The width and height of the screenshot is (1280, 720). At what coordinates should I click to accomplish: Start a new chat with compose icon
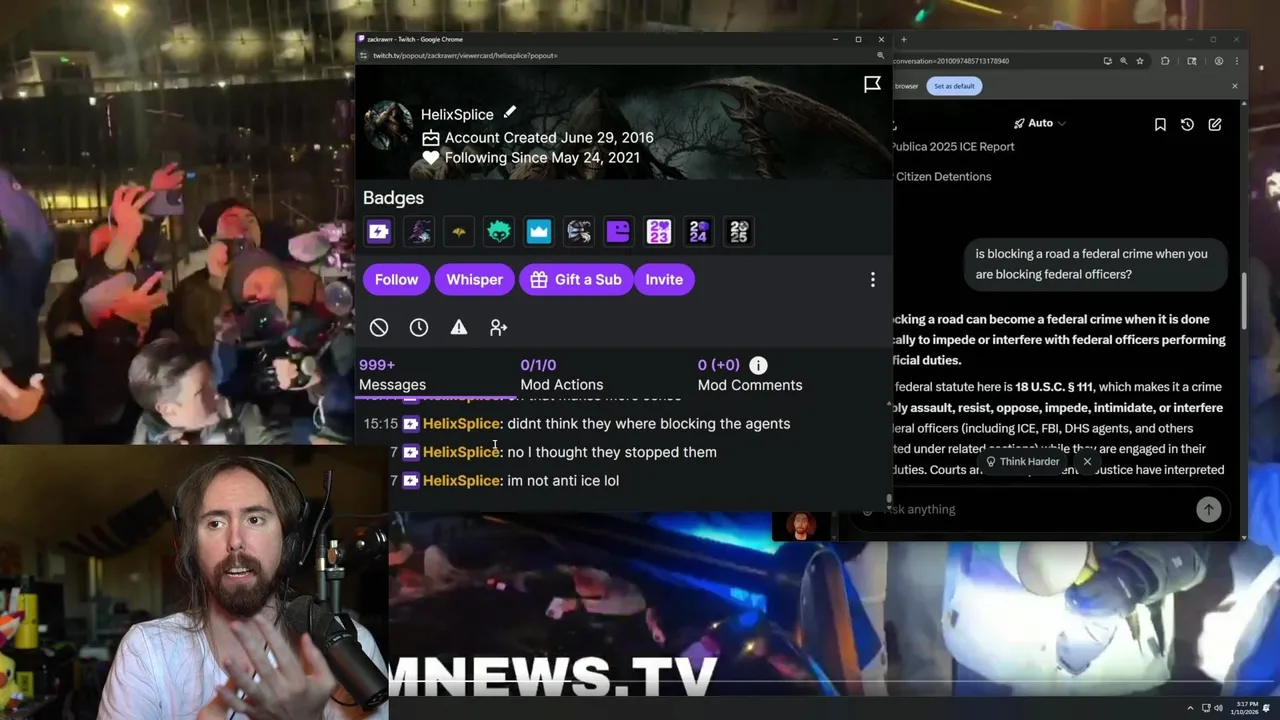(1214, 125)
